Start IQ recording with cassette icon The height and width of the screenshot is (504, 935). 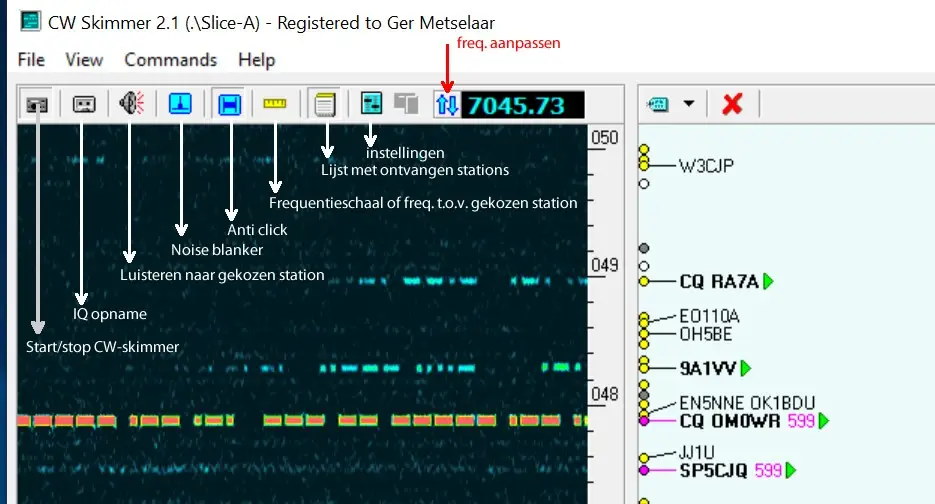click(84, 104)
